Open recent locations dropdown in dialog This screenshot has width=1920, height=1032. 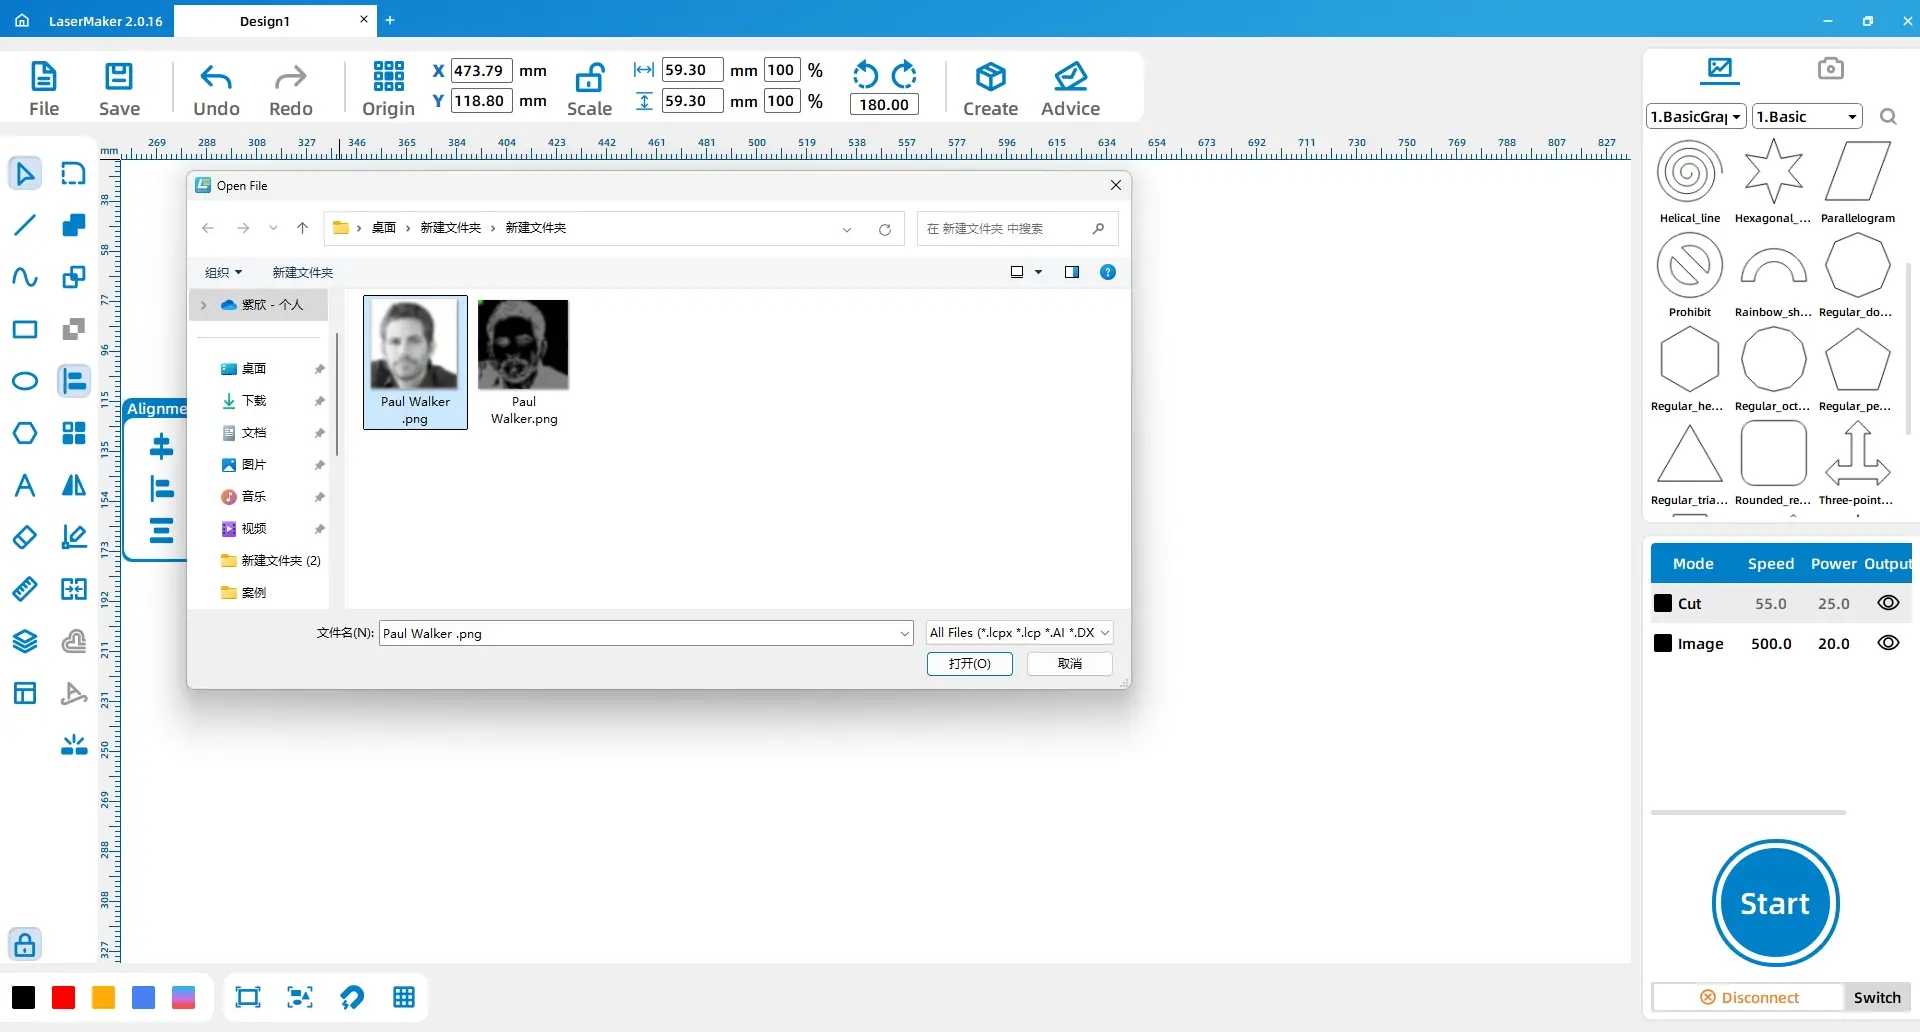273,228
